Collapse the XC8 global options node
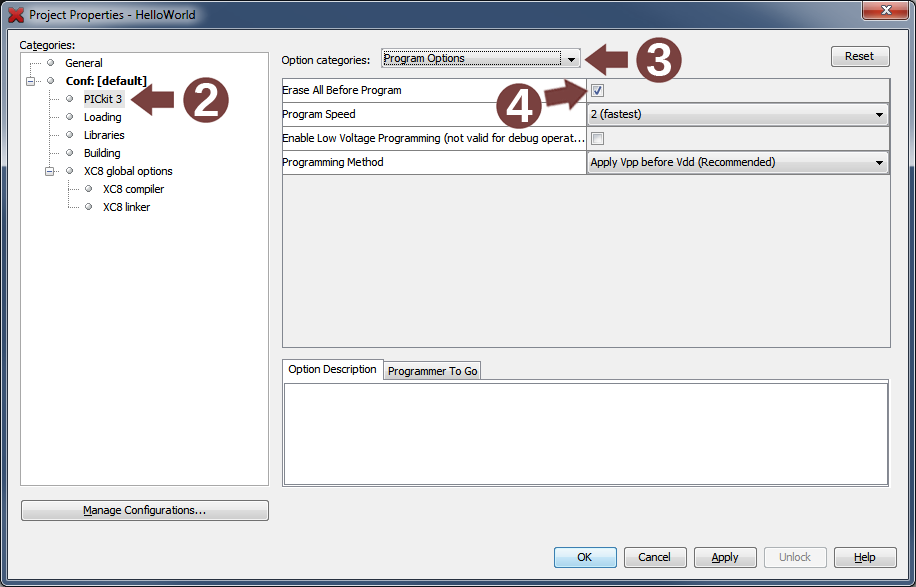 pyautogui.click(x=50, y=171)
